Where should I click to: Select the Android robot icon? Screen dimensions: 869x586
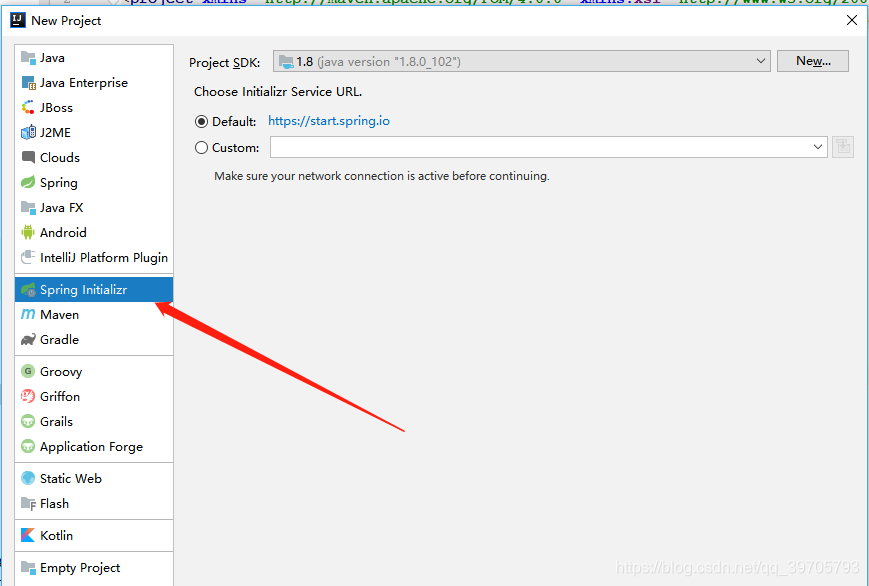tap(28, 232)
